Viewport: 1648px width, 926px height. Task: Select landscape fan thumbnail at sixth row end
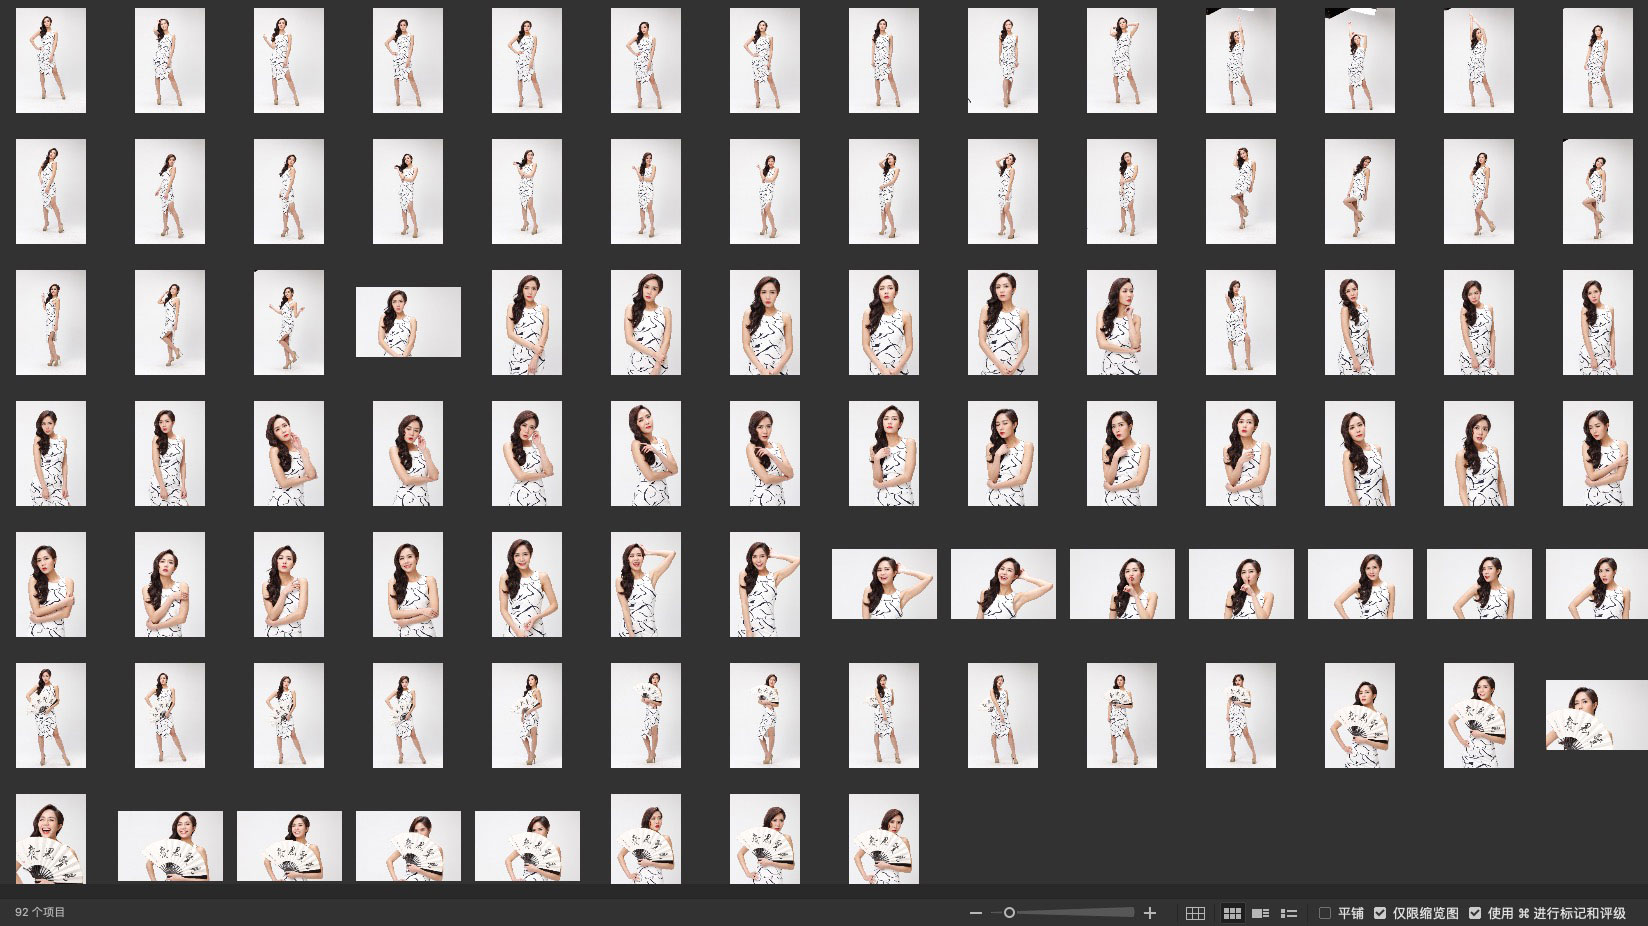click(x=1596, y=715)
